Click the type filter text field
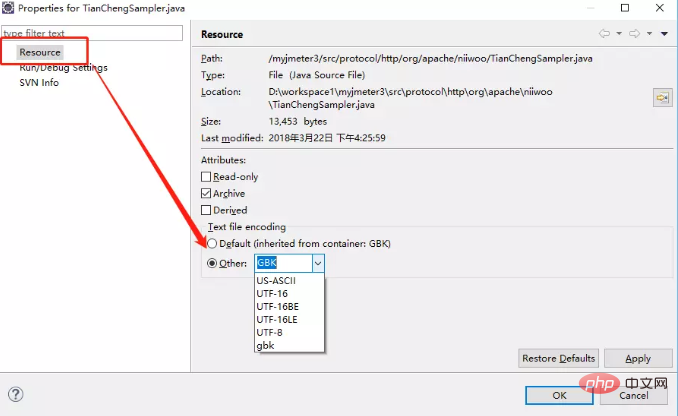Screen dimensions: 678x416 (92, 33)
